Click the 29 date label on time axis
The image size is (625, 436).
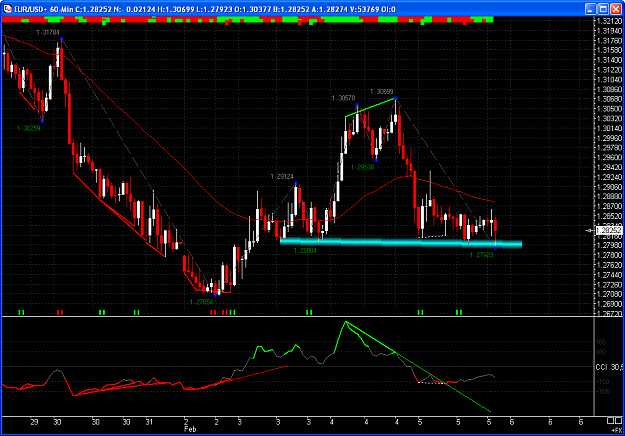click(x=34, y=422)
